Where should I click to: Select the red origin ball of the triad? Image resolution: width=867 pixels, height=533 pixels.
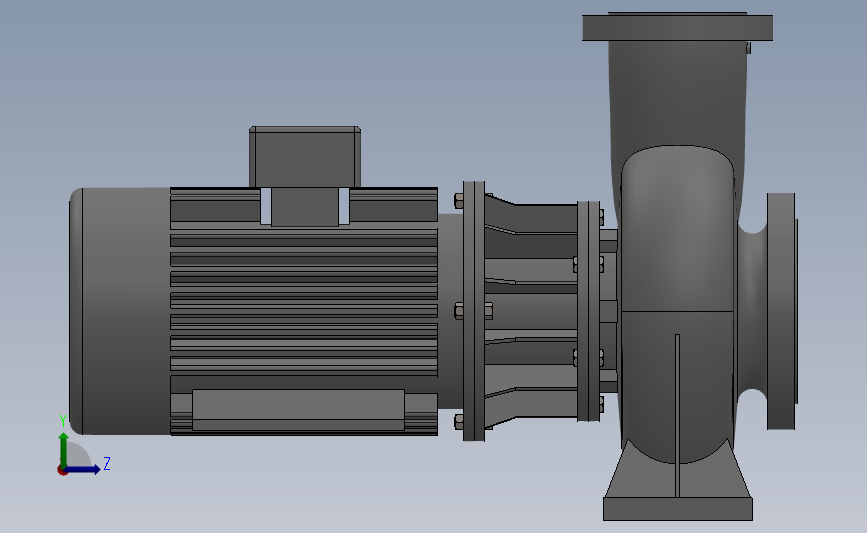(62, 471)
